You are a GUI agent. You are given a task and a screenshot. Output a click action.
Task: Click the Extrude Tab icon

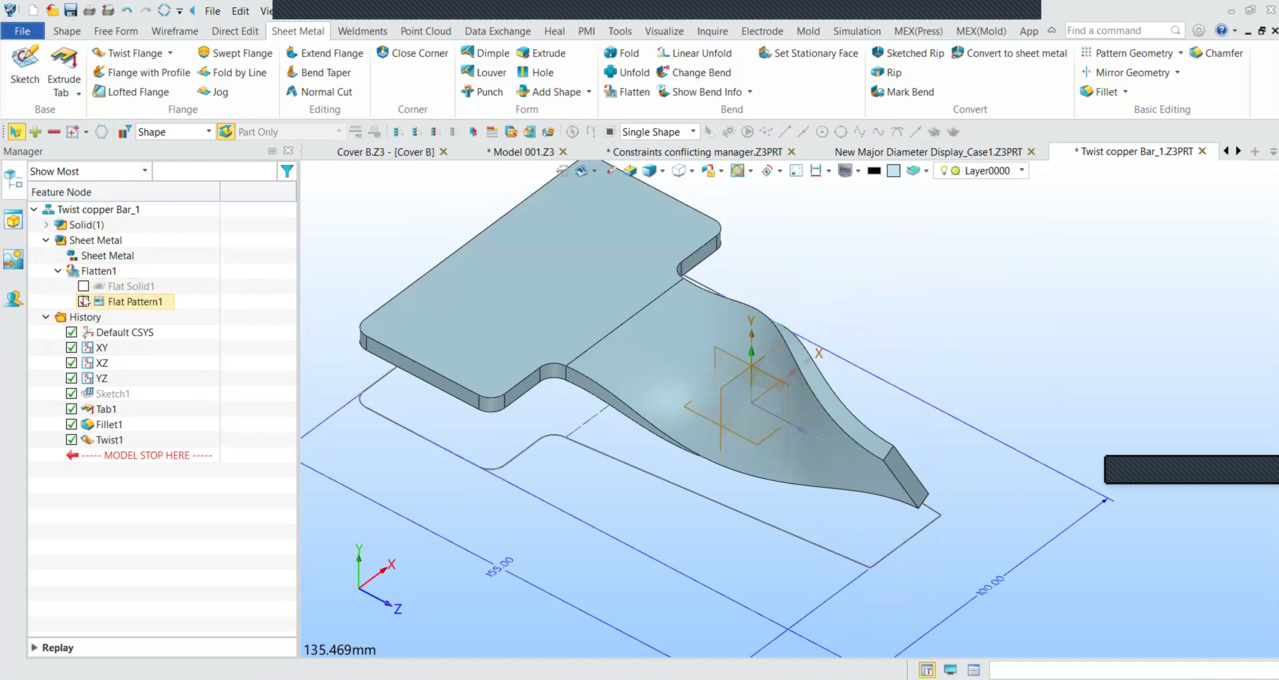point(64,59)
